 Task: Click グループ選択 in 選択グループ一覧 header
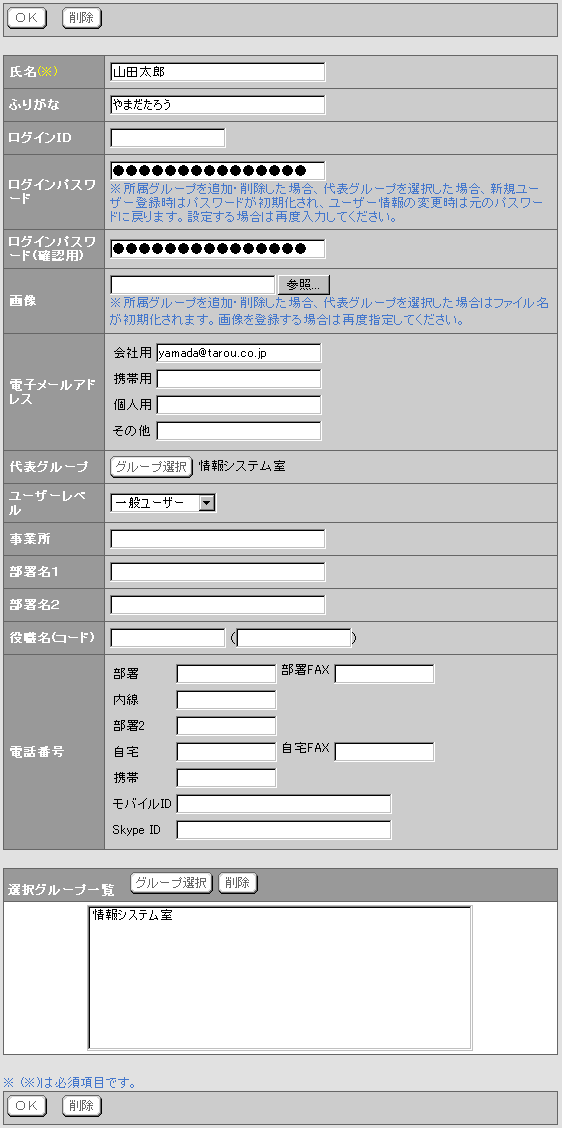coord(172,883)
